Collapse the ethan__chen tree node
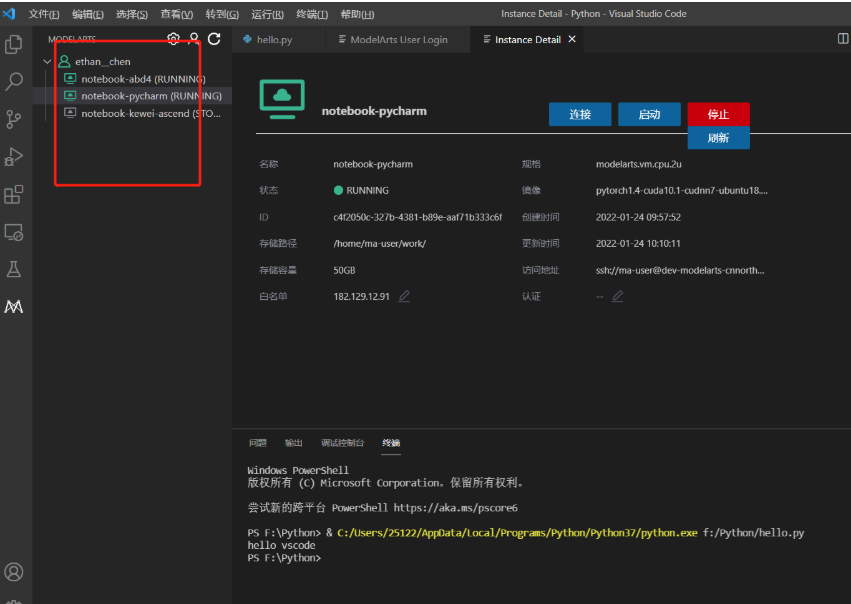This screenshot has width=851, height=604. click(47, 62)
